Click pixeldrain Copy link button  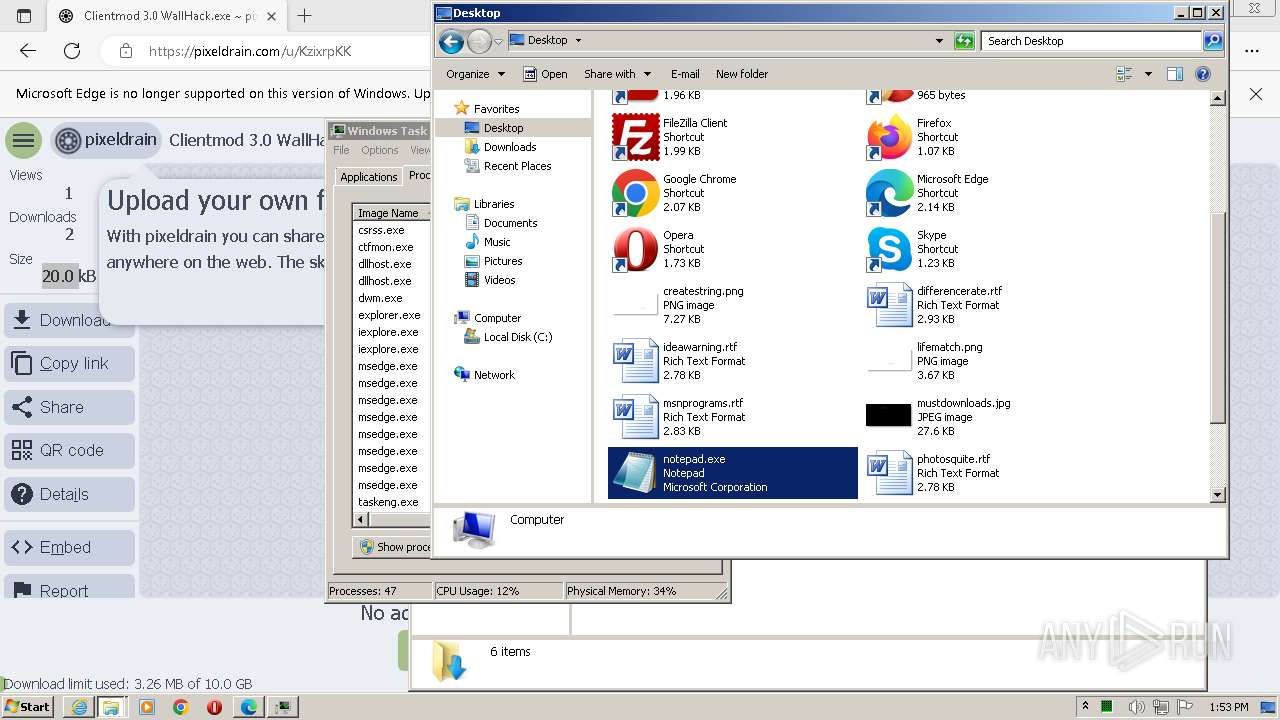click(x=69, y=363)
